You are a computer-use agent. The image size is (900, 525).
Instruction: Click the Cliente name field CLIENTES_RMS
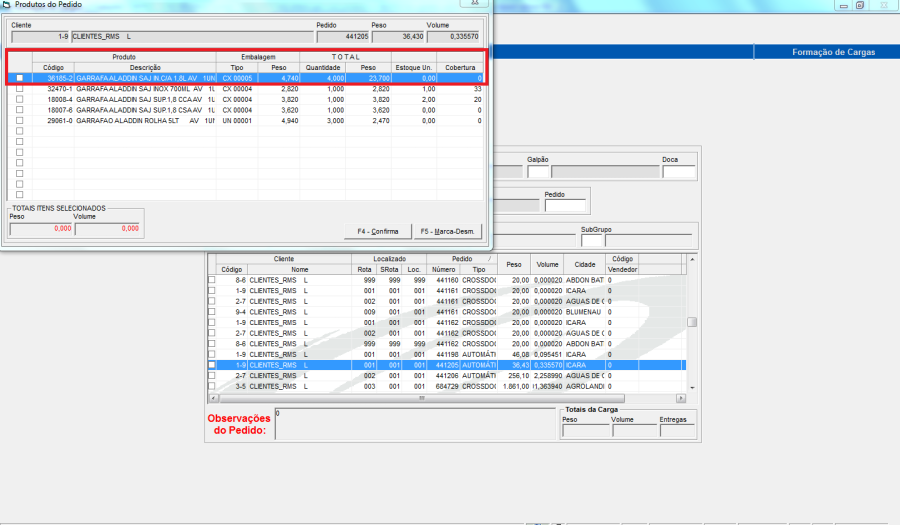pos(192,37)
